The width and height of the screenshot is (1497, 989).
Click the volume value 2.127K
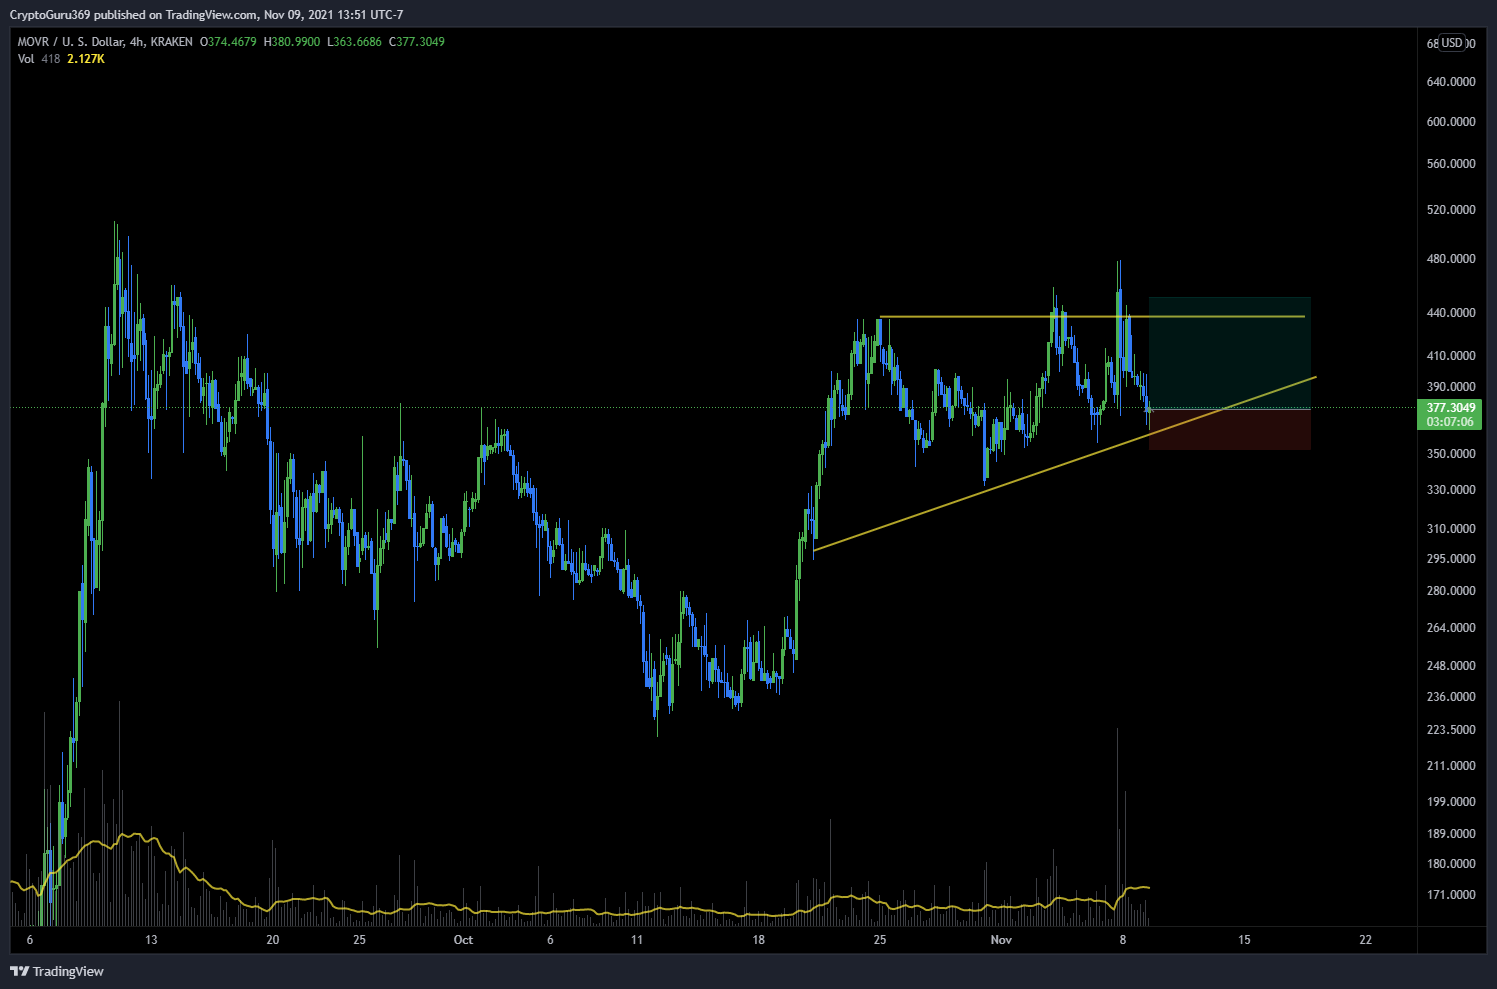[86, 59]
